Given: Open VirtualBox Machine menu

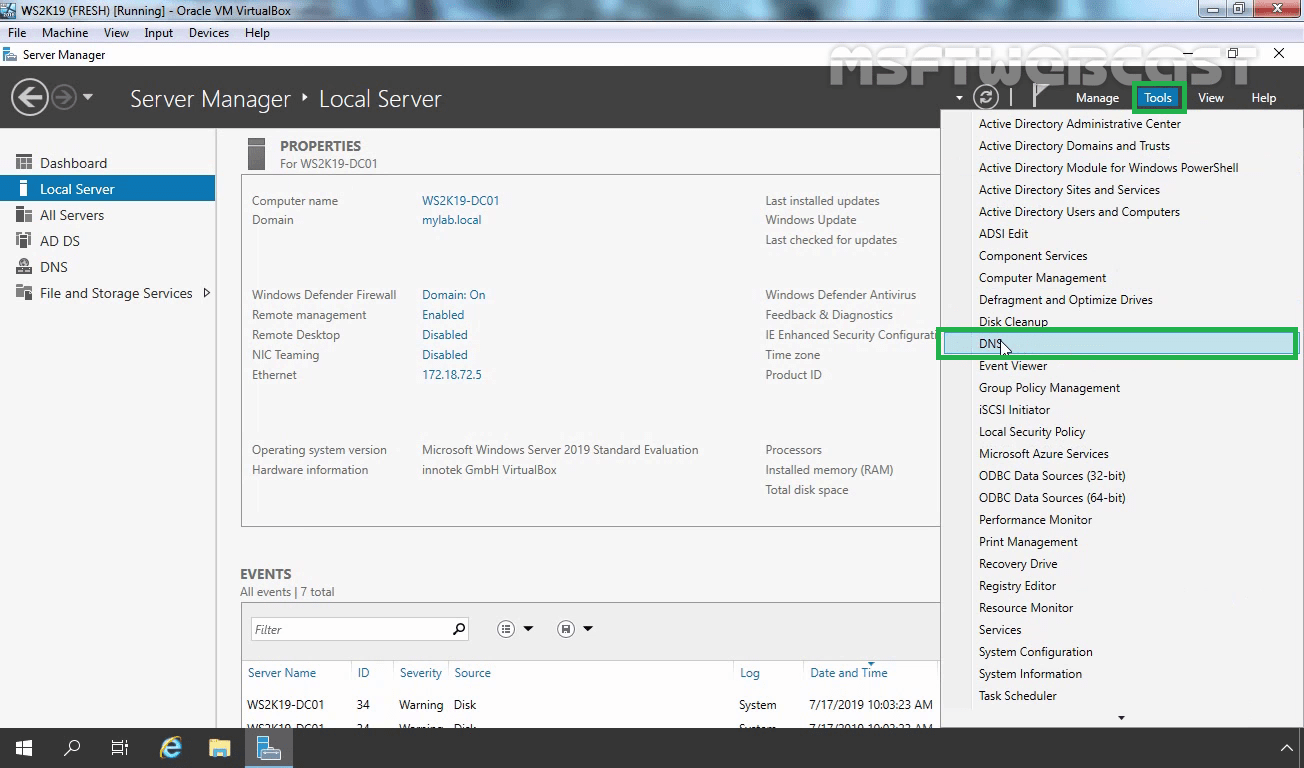Looking at the screenshot, I should [x=65, y=33].
